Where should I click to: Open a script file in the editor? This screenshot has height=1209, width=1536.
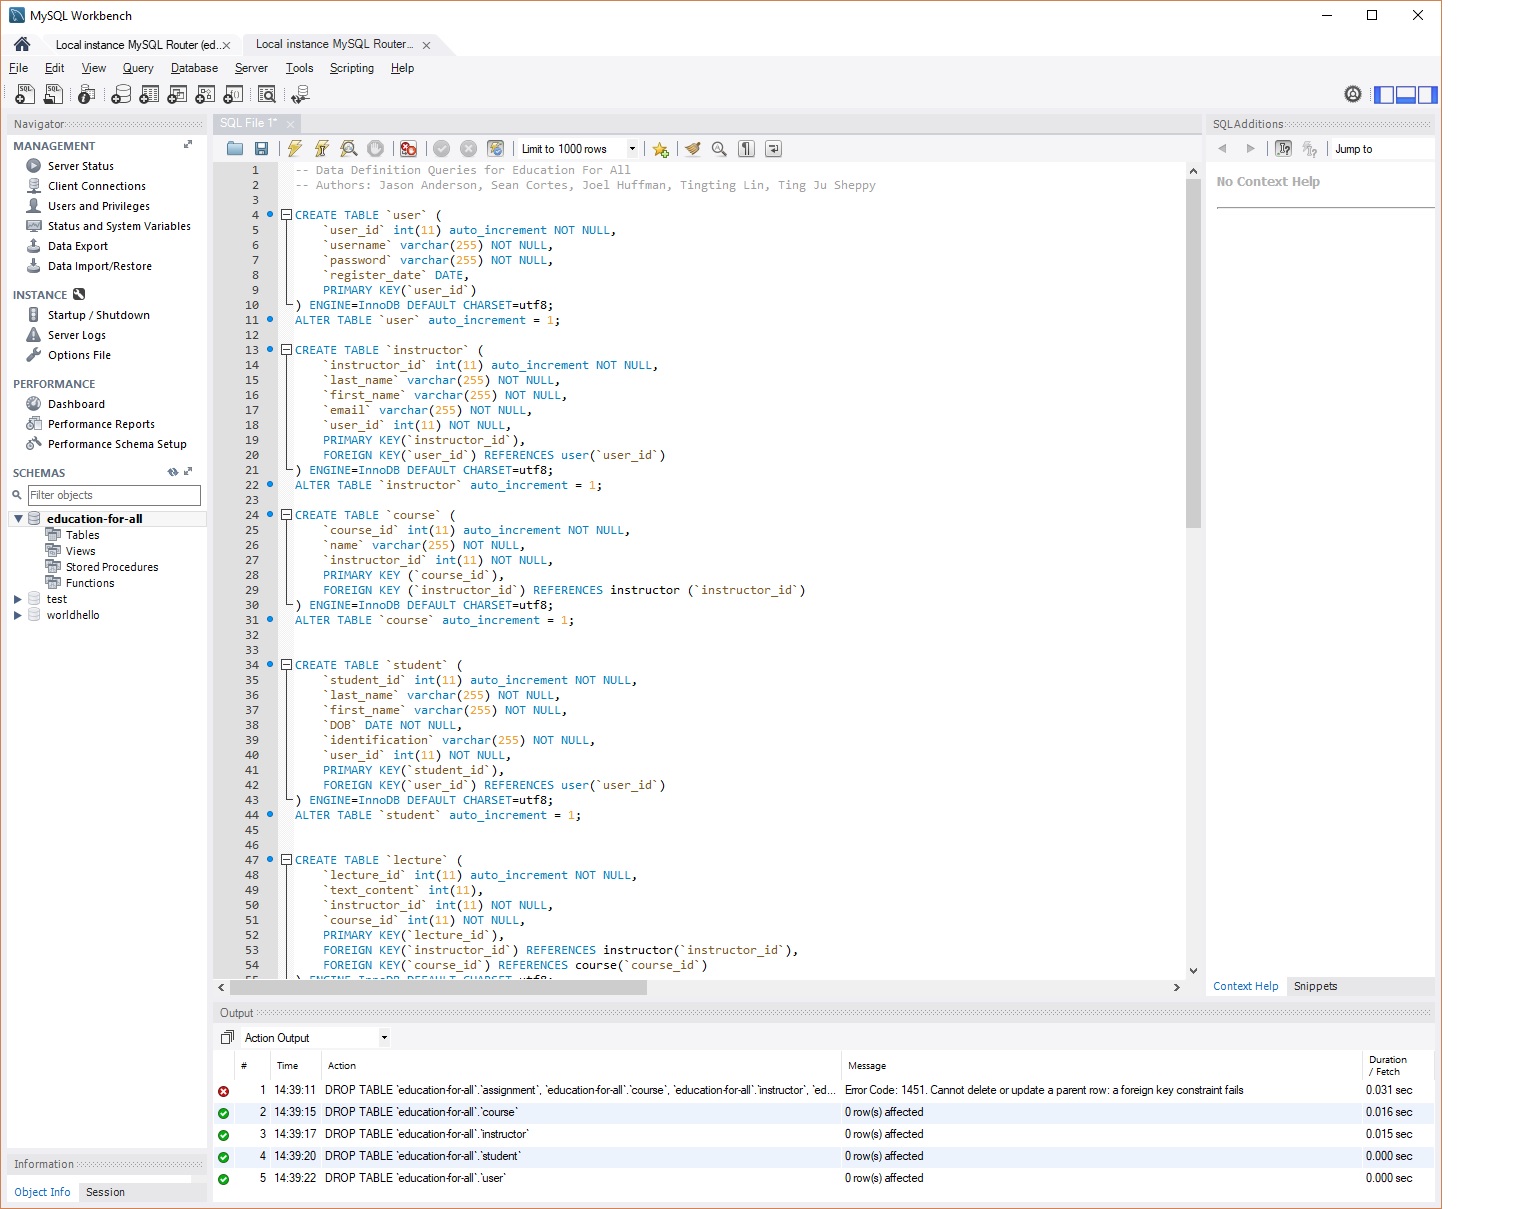pos(235,149)
